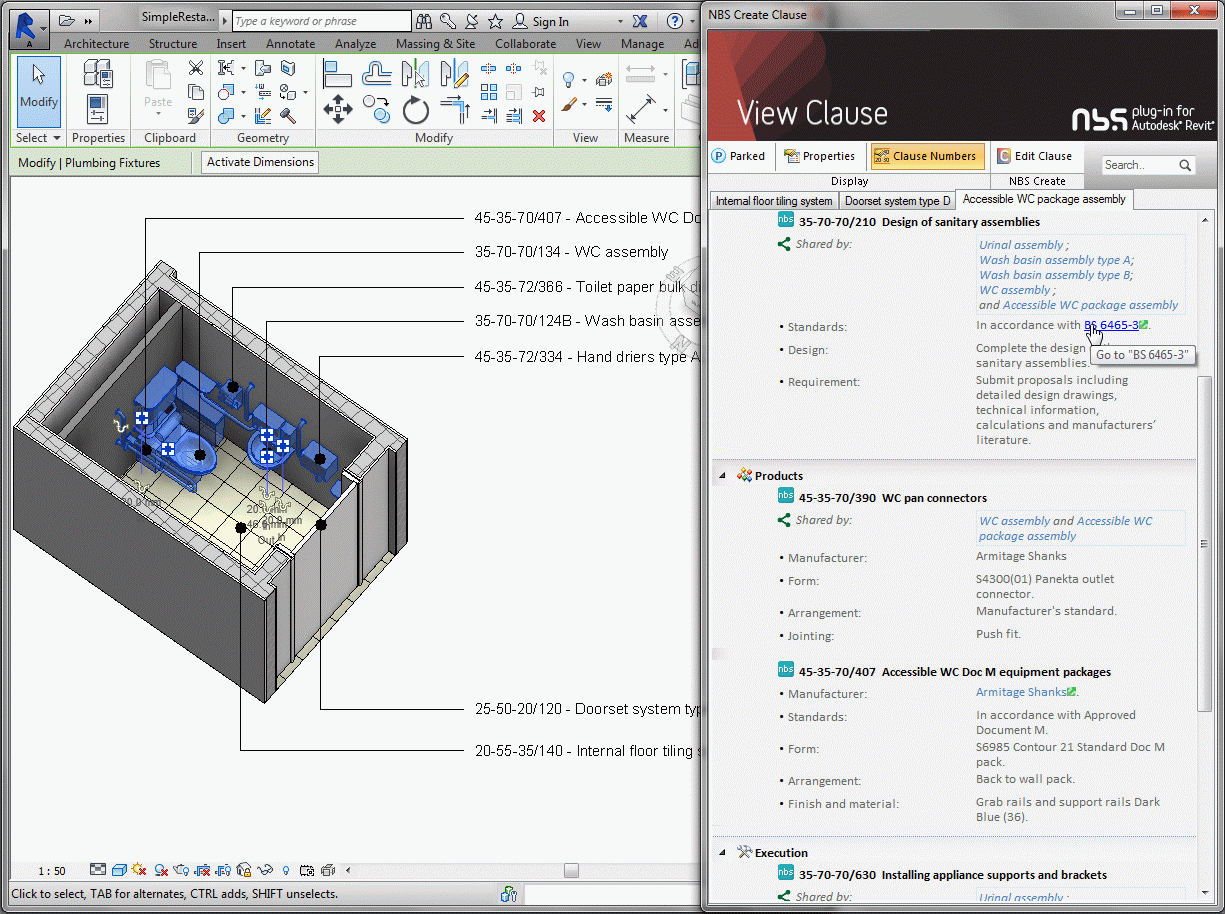Click the horizontal view scrollbar thumb
The image size is (1225, 914).
571,870
